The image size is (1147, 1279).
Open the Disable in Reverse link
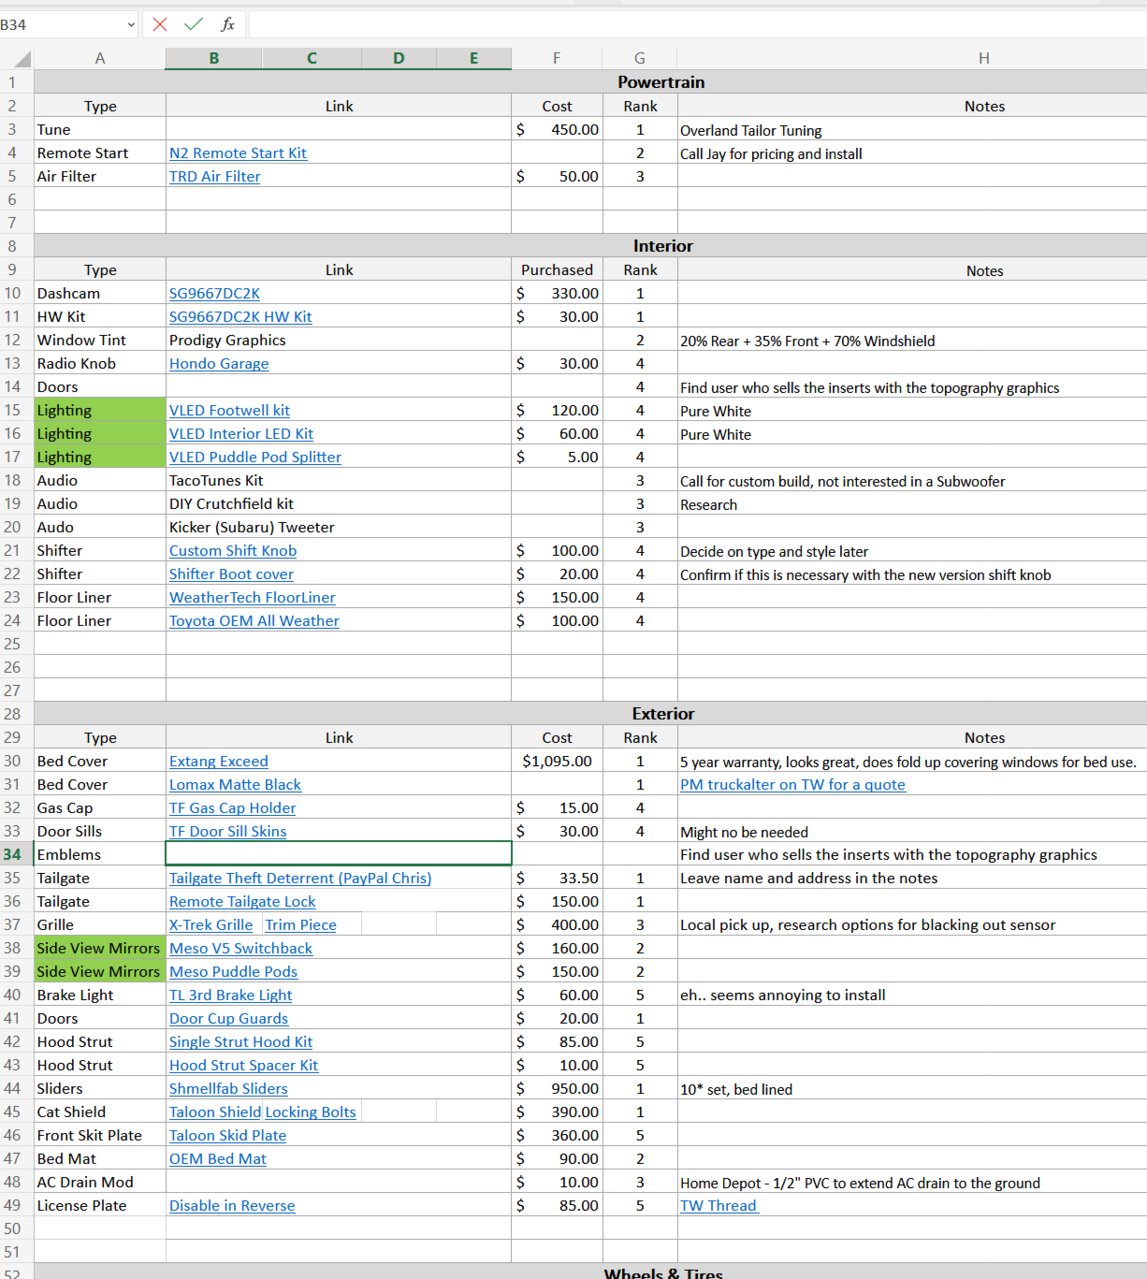[x=232, y=1206]
